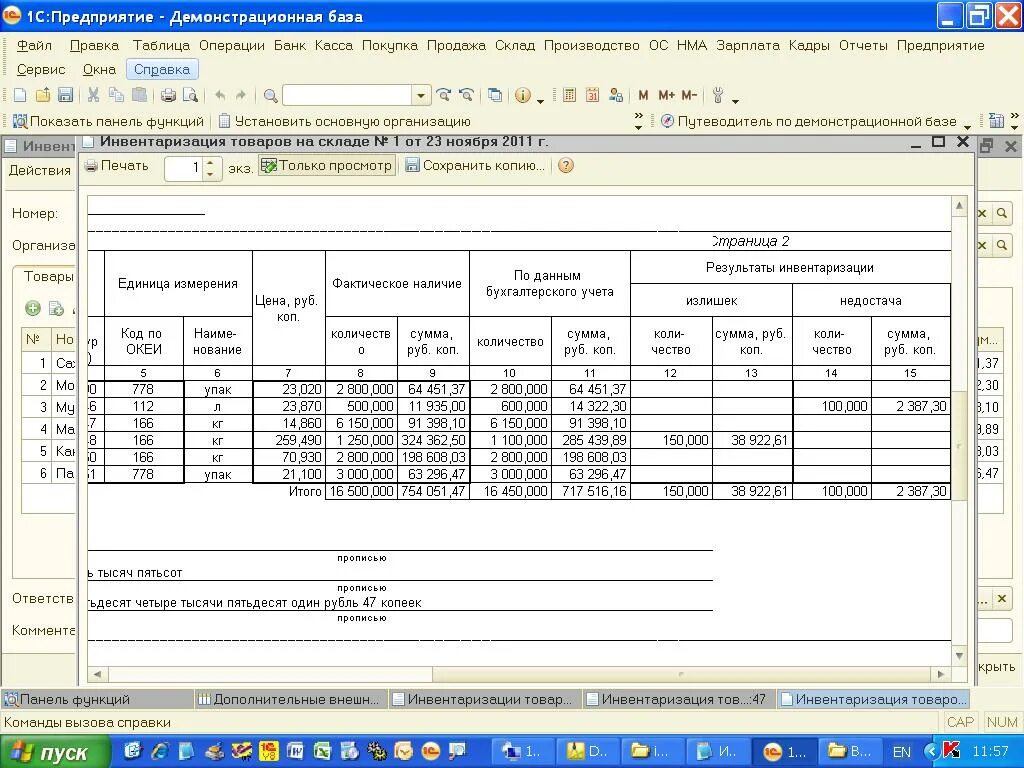Click the wrench settings icon
This screenshot has width=1024, height=768.
tap(718, 95)
